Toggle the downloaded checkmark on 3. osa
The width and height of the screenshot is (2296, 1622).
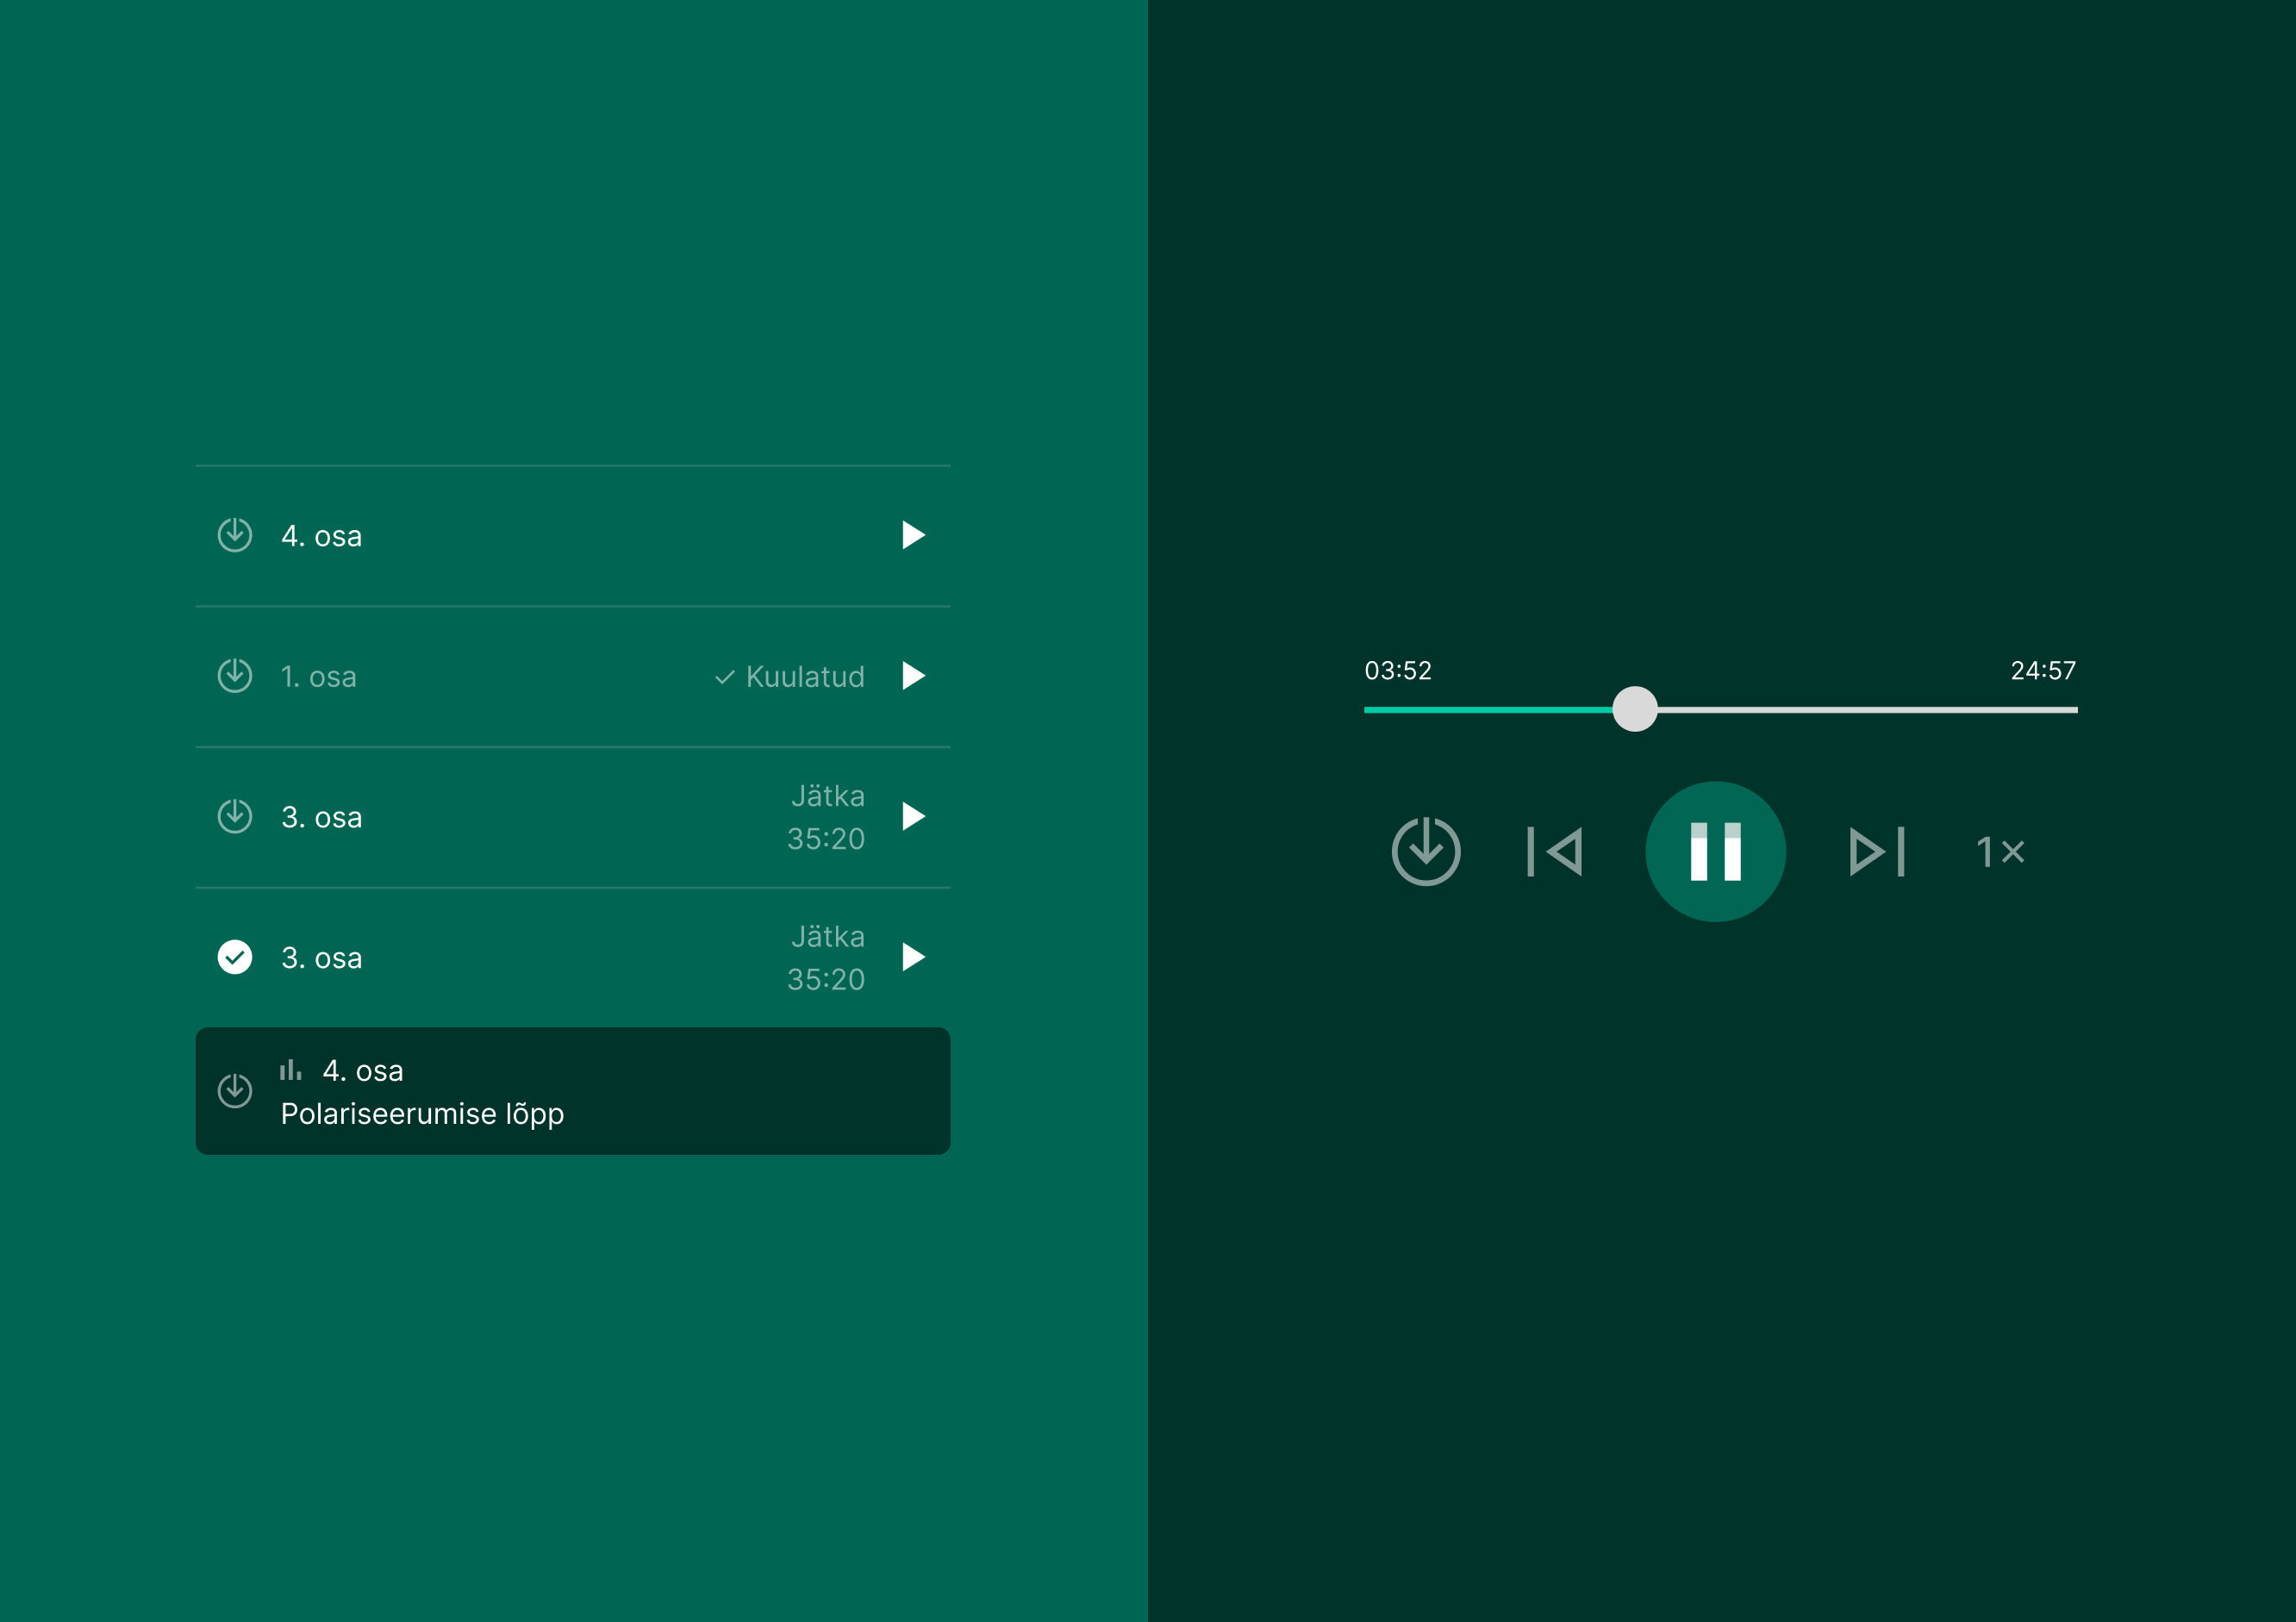click(235, 957)
